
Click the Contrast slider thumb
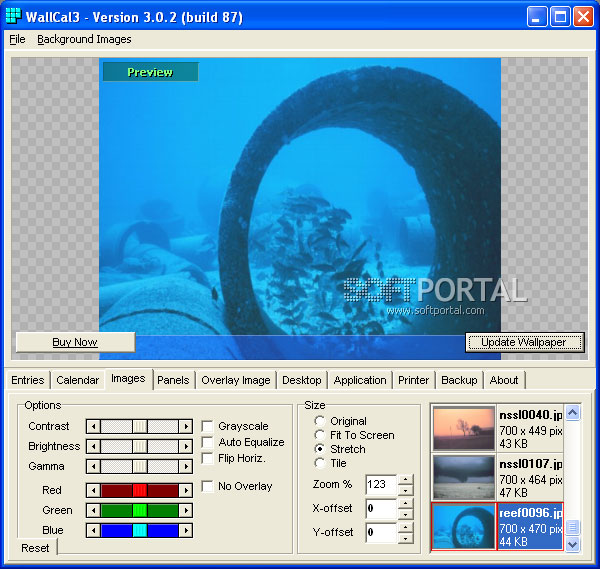(140, 426)
